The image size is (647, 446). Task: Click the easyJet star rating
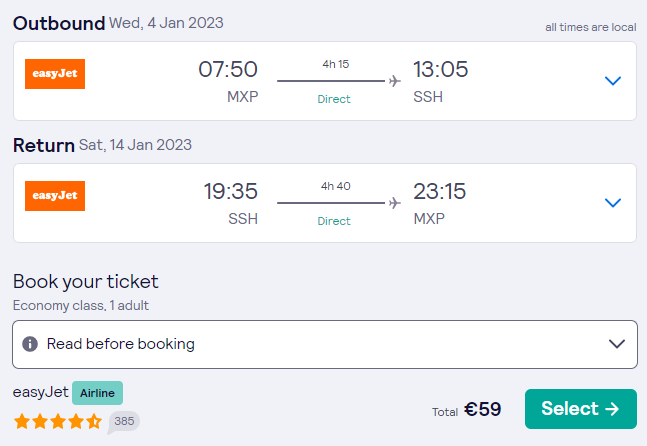[58, 422]
